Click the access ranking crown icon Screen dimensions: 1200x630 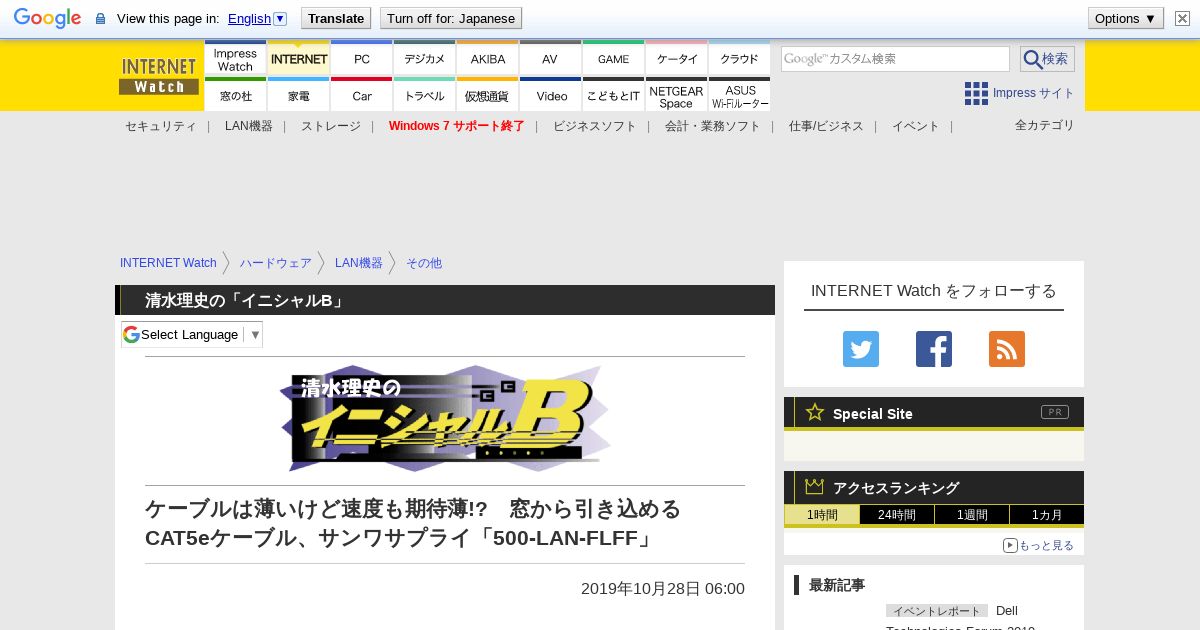pos(815,487)
